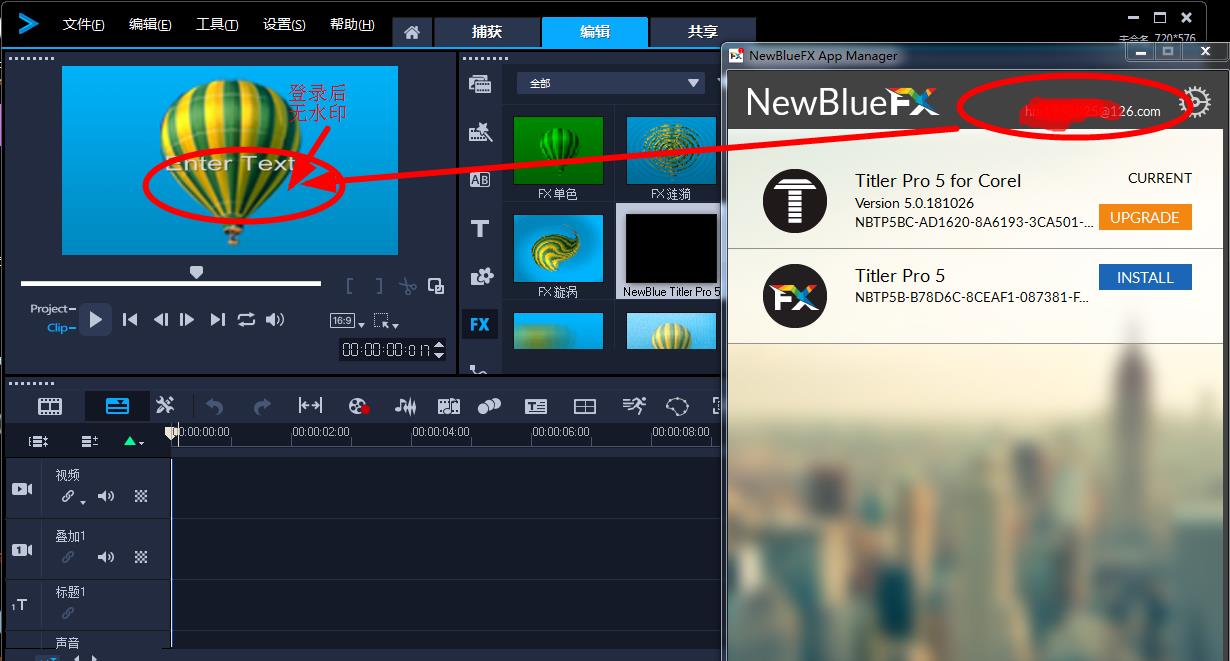The width and height of the screenshot is (1230, 661).
Task: Open the 16:9 aspect ratio dropdown
Action: 342,321
